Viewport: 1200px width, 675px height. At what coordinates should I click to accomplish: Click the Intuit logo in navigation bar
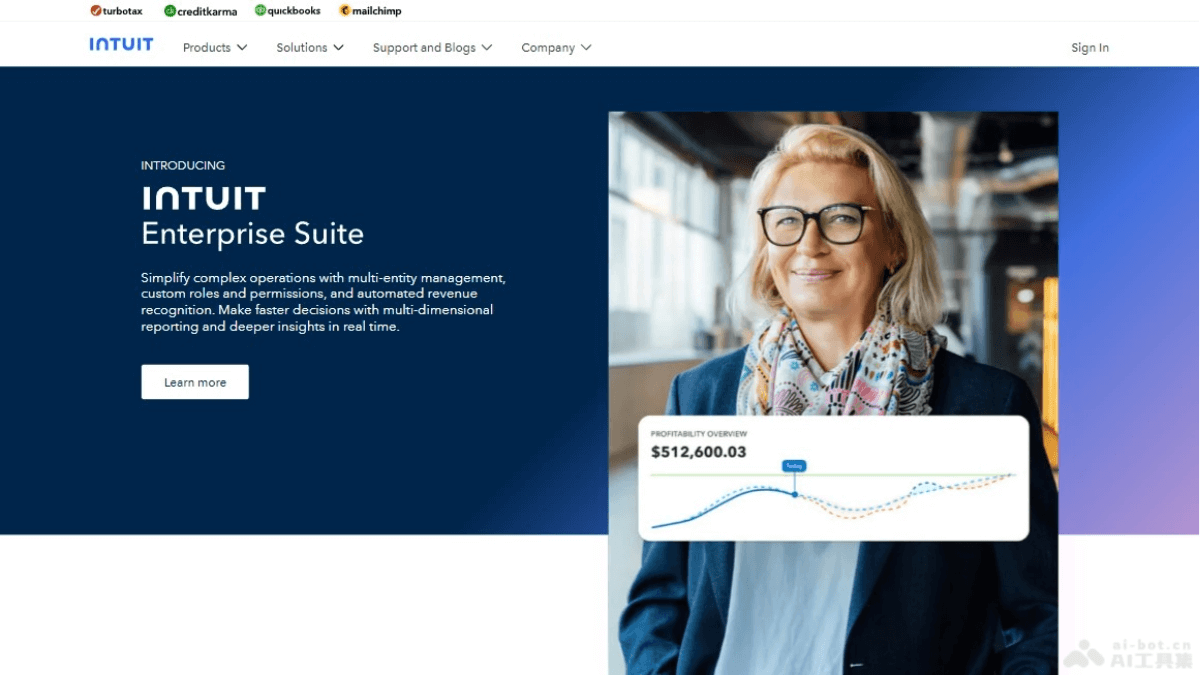pyautogui.click(x=121, y=45)
